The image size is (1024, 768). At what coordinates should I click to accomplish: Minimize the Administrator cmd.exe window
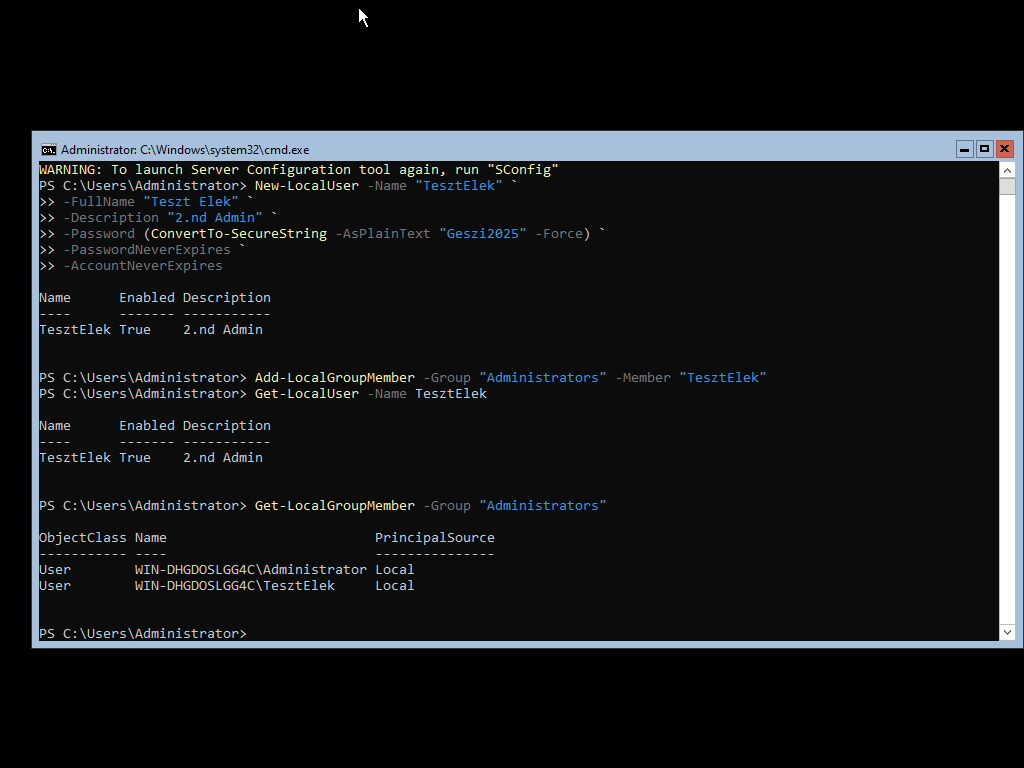[x=964, y=149]
